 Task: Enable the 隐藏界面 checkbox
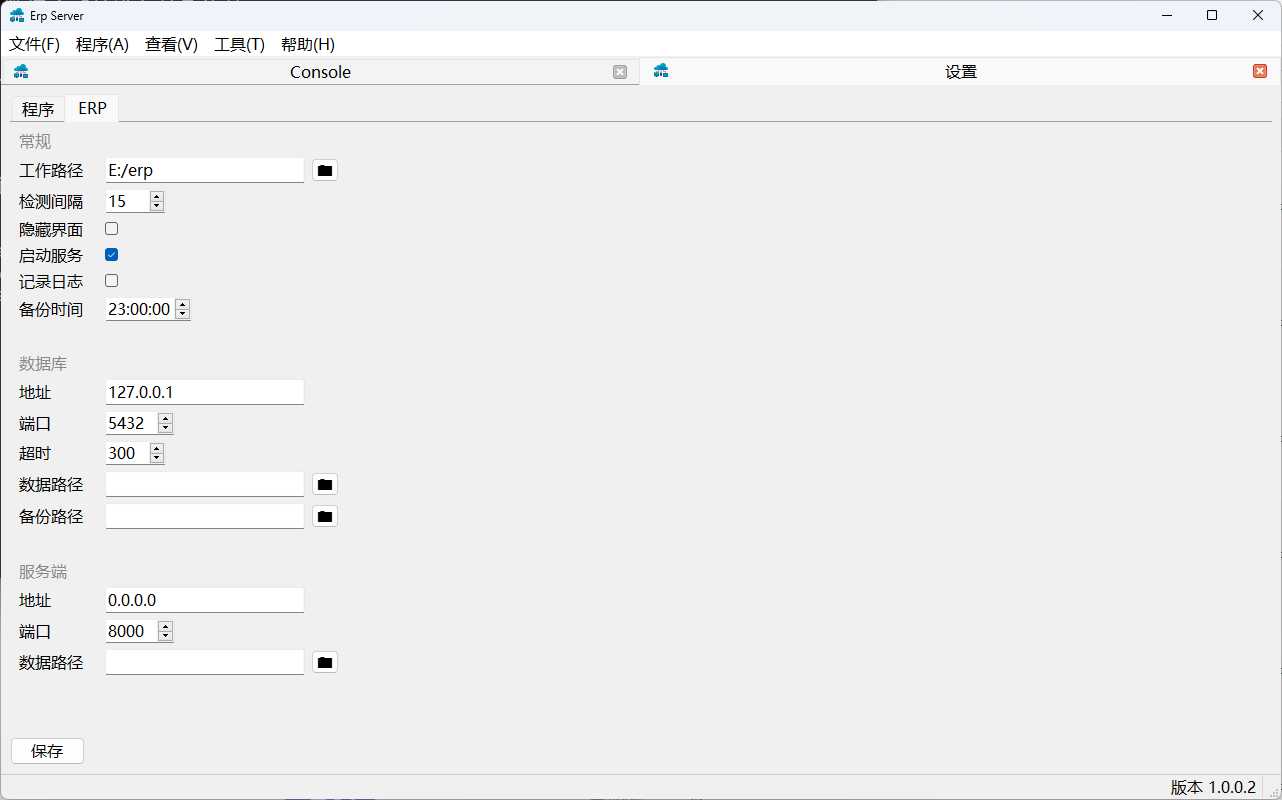[112, 229]
